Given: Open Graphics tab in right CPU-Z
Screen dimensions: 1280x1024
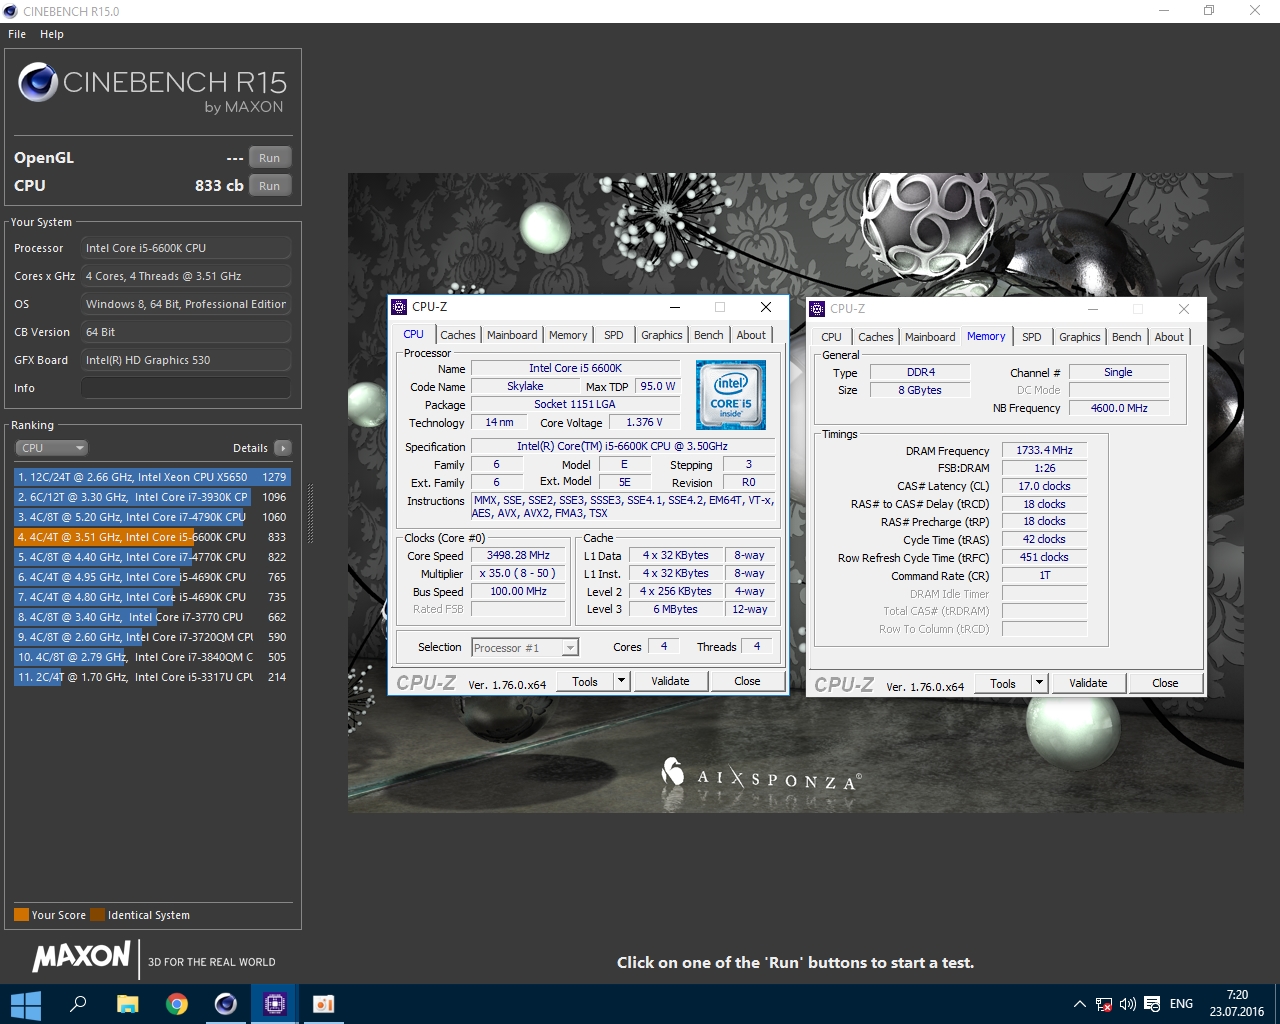Looking at the screenshot, I should 1080,337.
